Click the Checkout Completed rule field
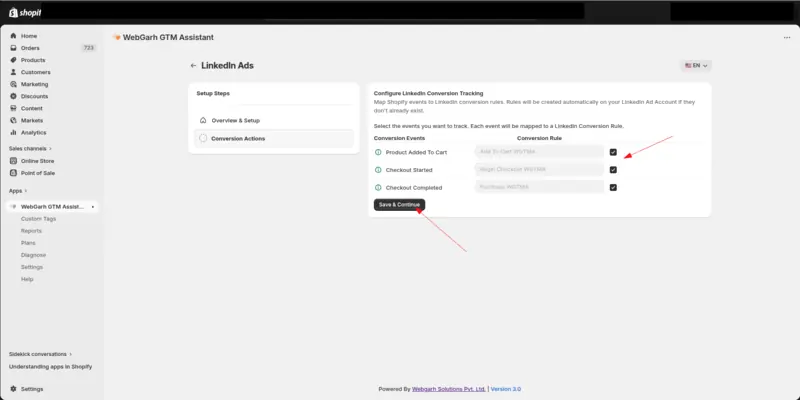The image size is (800, 400). point(539,187)
